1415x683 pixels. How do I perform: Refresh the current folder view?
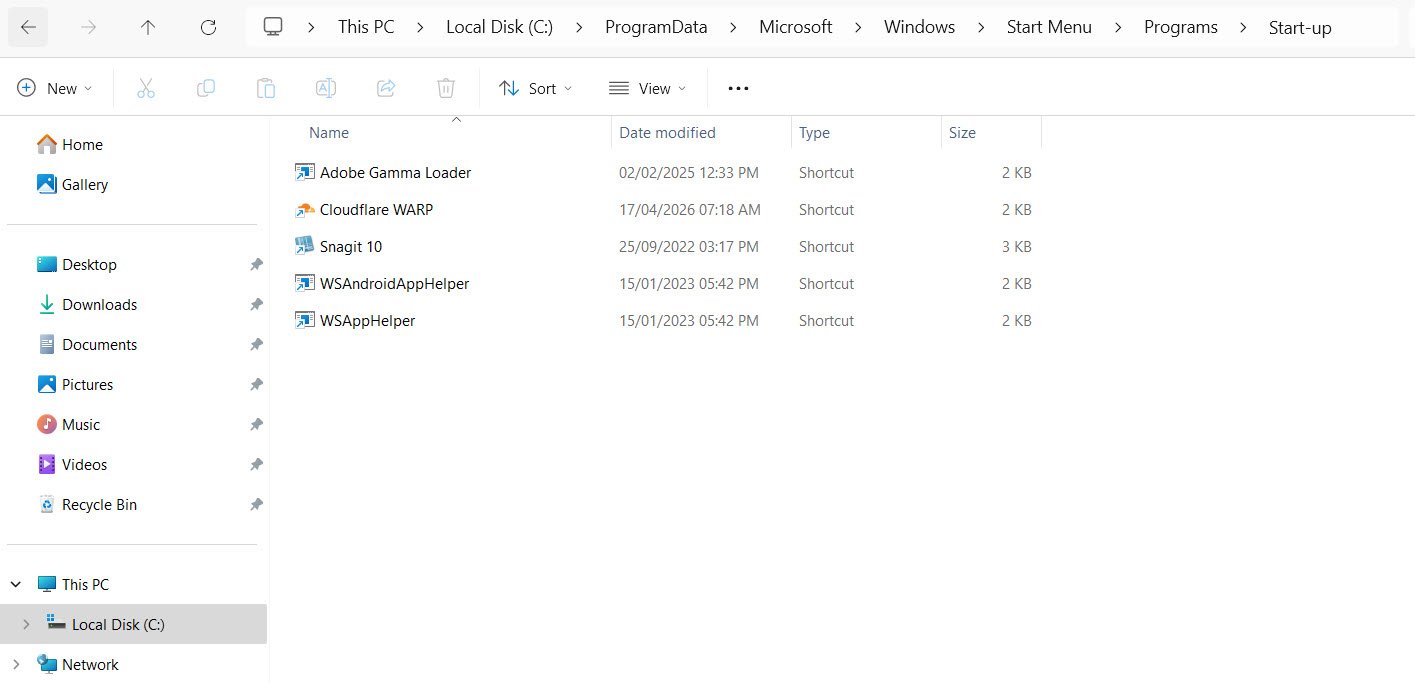(208, 28)
